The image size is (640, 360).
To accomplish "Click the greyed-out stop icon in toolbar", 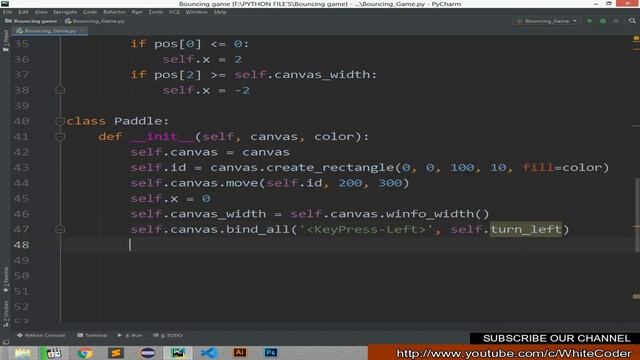I will click(616, 21).
